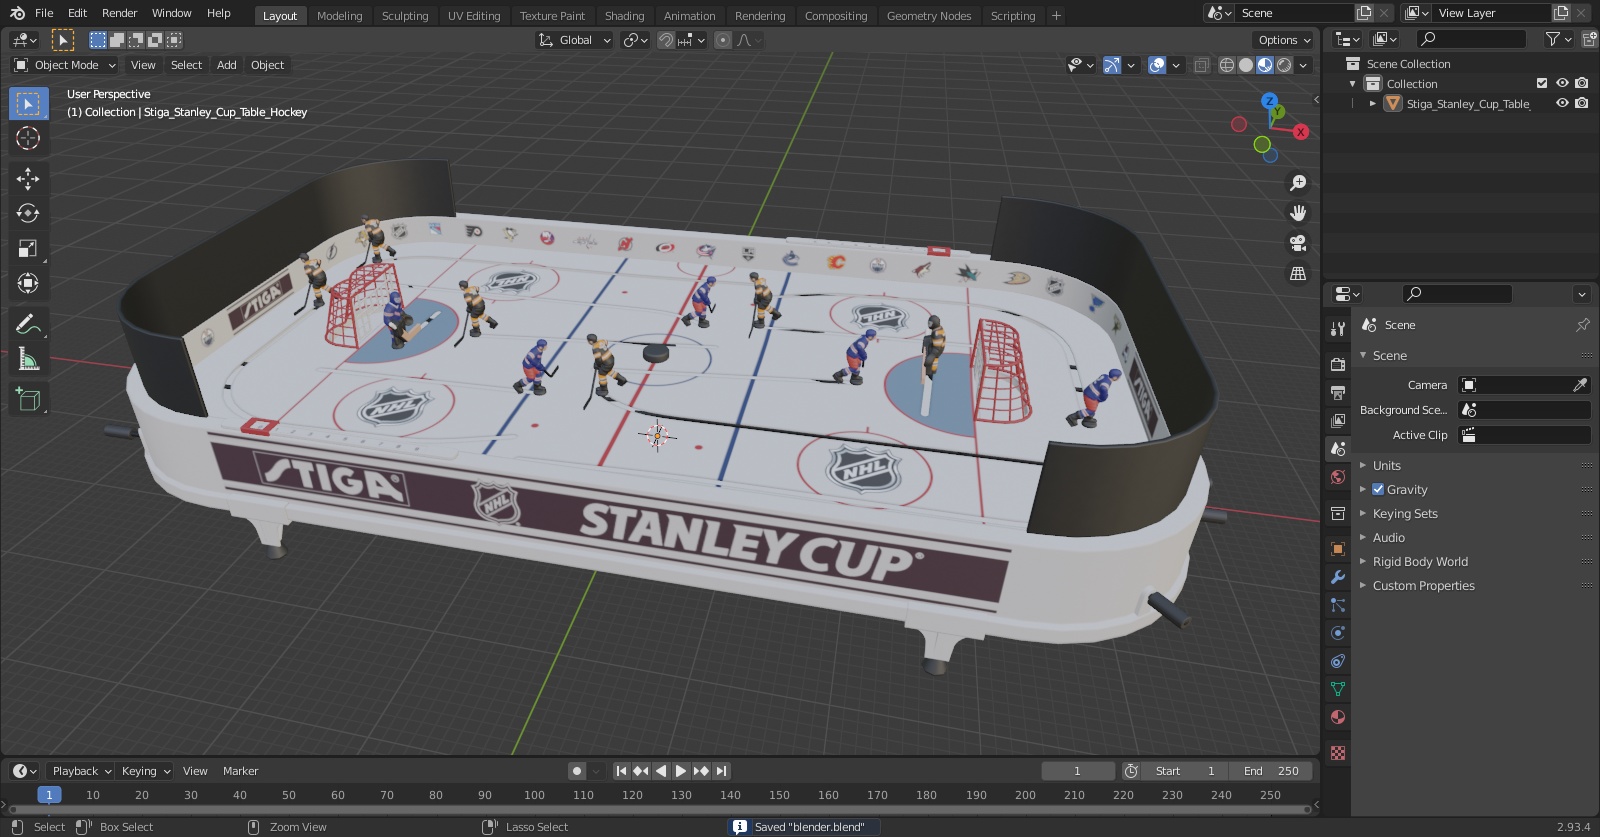Image resolution: width=1600 pixels, height=837 pixels.
Task: Activate the Select Box tool
Action: click(x=28, y=103)
